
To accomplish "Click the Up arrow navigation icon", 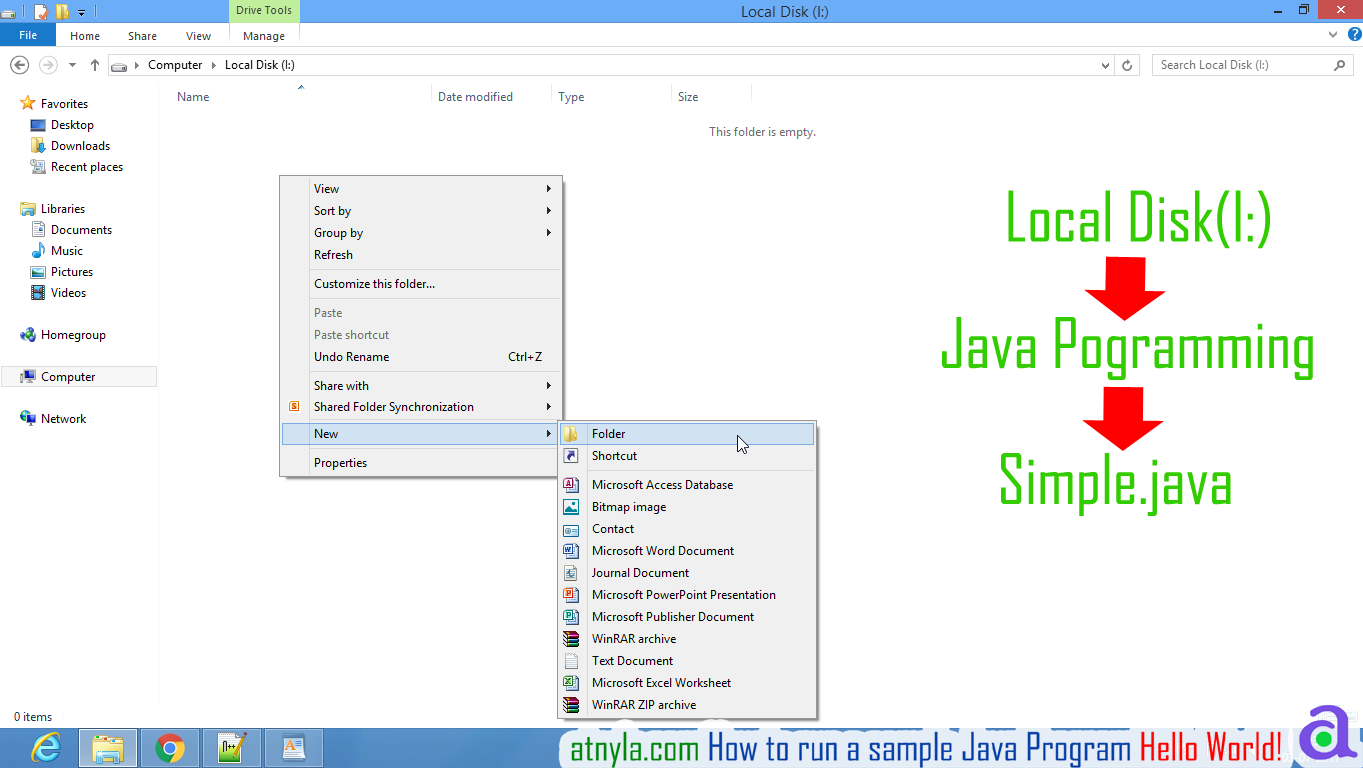I will coord(94,64).
